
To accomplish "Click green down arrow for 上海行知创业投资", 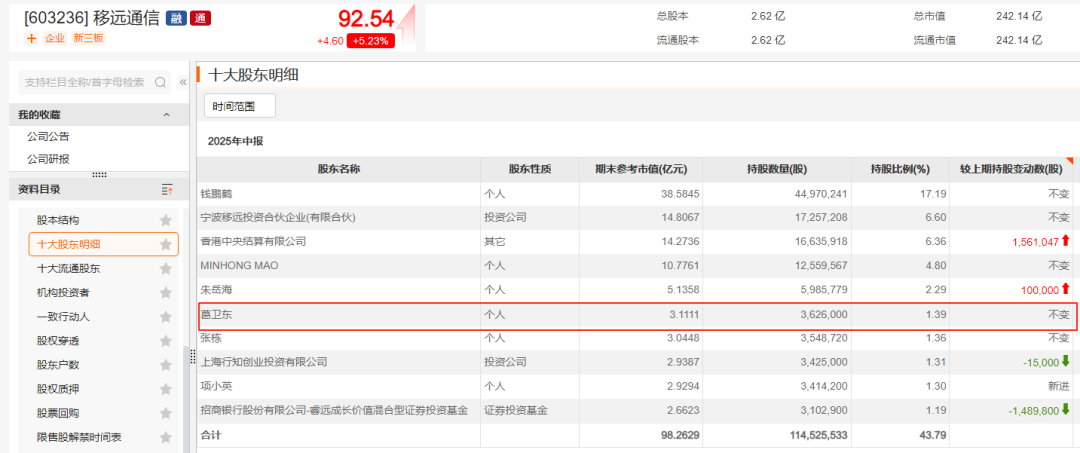I will point(1066,361).
